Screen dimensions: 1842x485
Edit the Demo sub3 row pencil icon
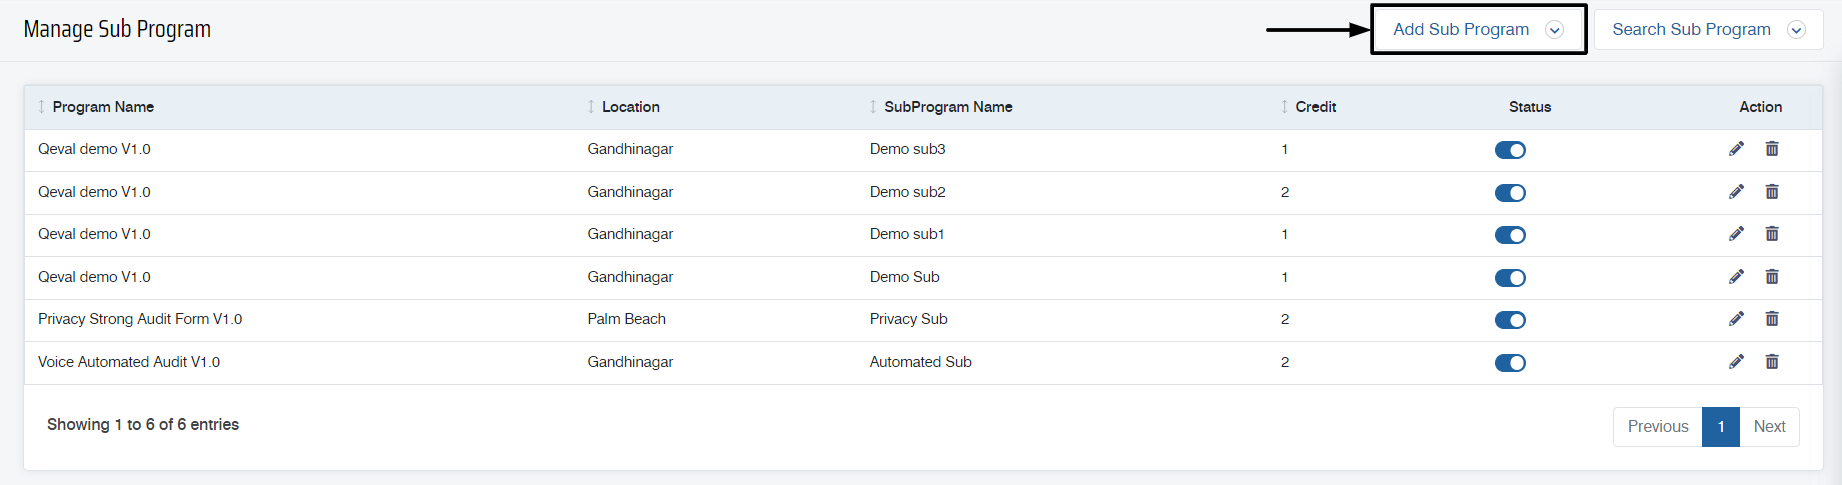pyautogui.click(x=1736, y=149)
